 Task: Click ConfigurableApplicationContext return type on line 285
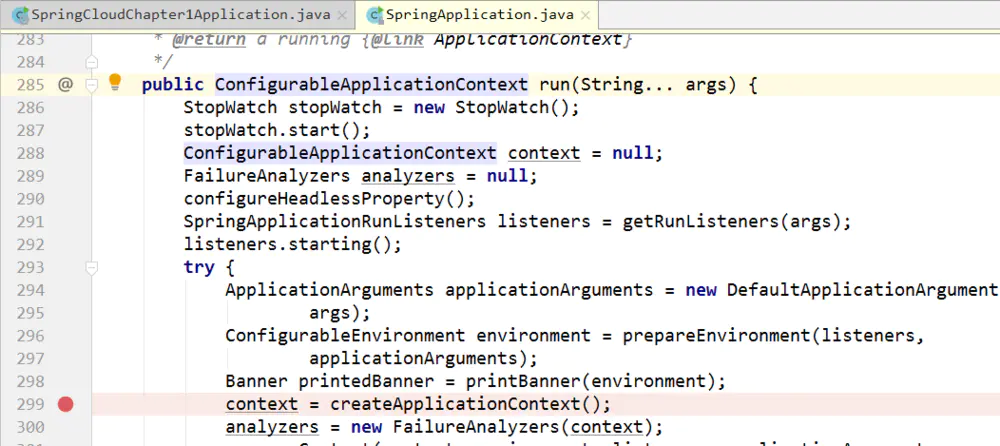[372, 85]
